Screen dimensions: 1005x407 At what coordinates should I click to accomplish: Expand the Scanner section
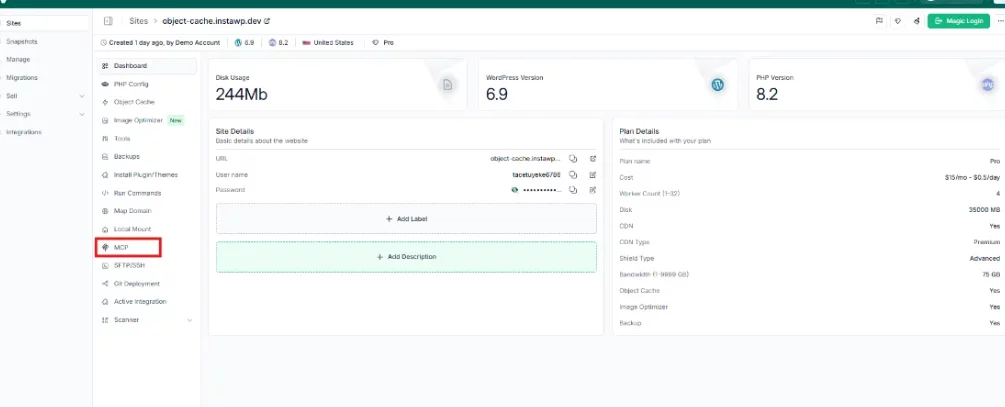[189, 320]
